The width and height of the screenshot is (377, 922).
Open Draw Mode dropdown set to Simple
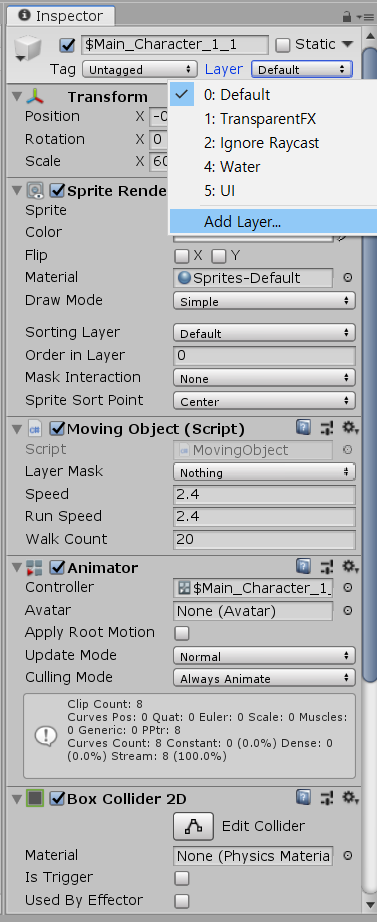point(264,301)
